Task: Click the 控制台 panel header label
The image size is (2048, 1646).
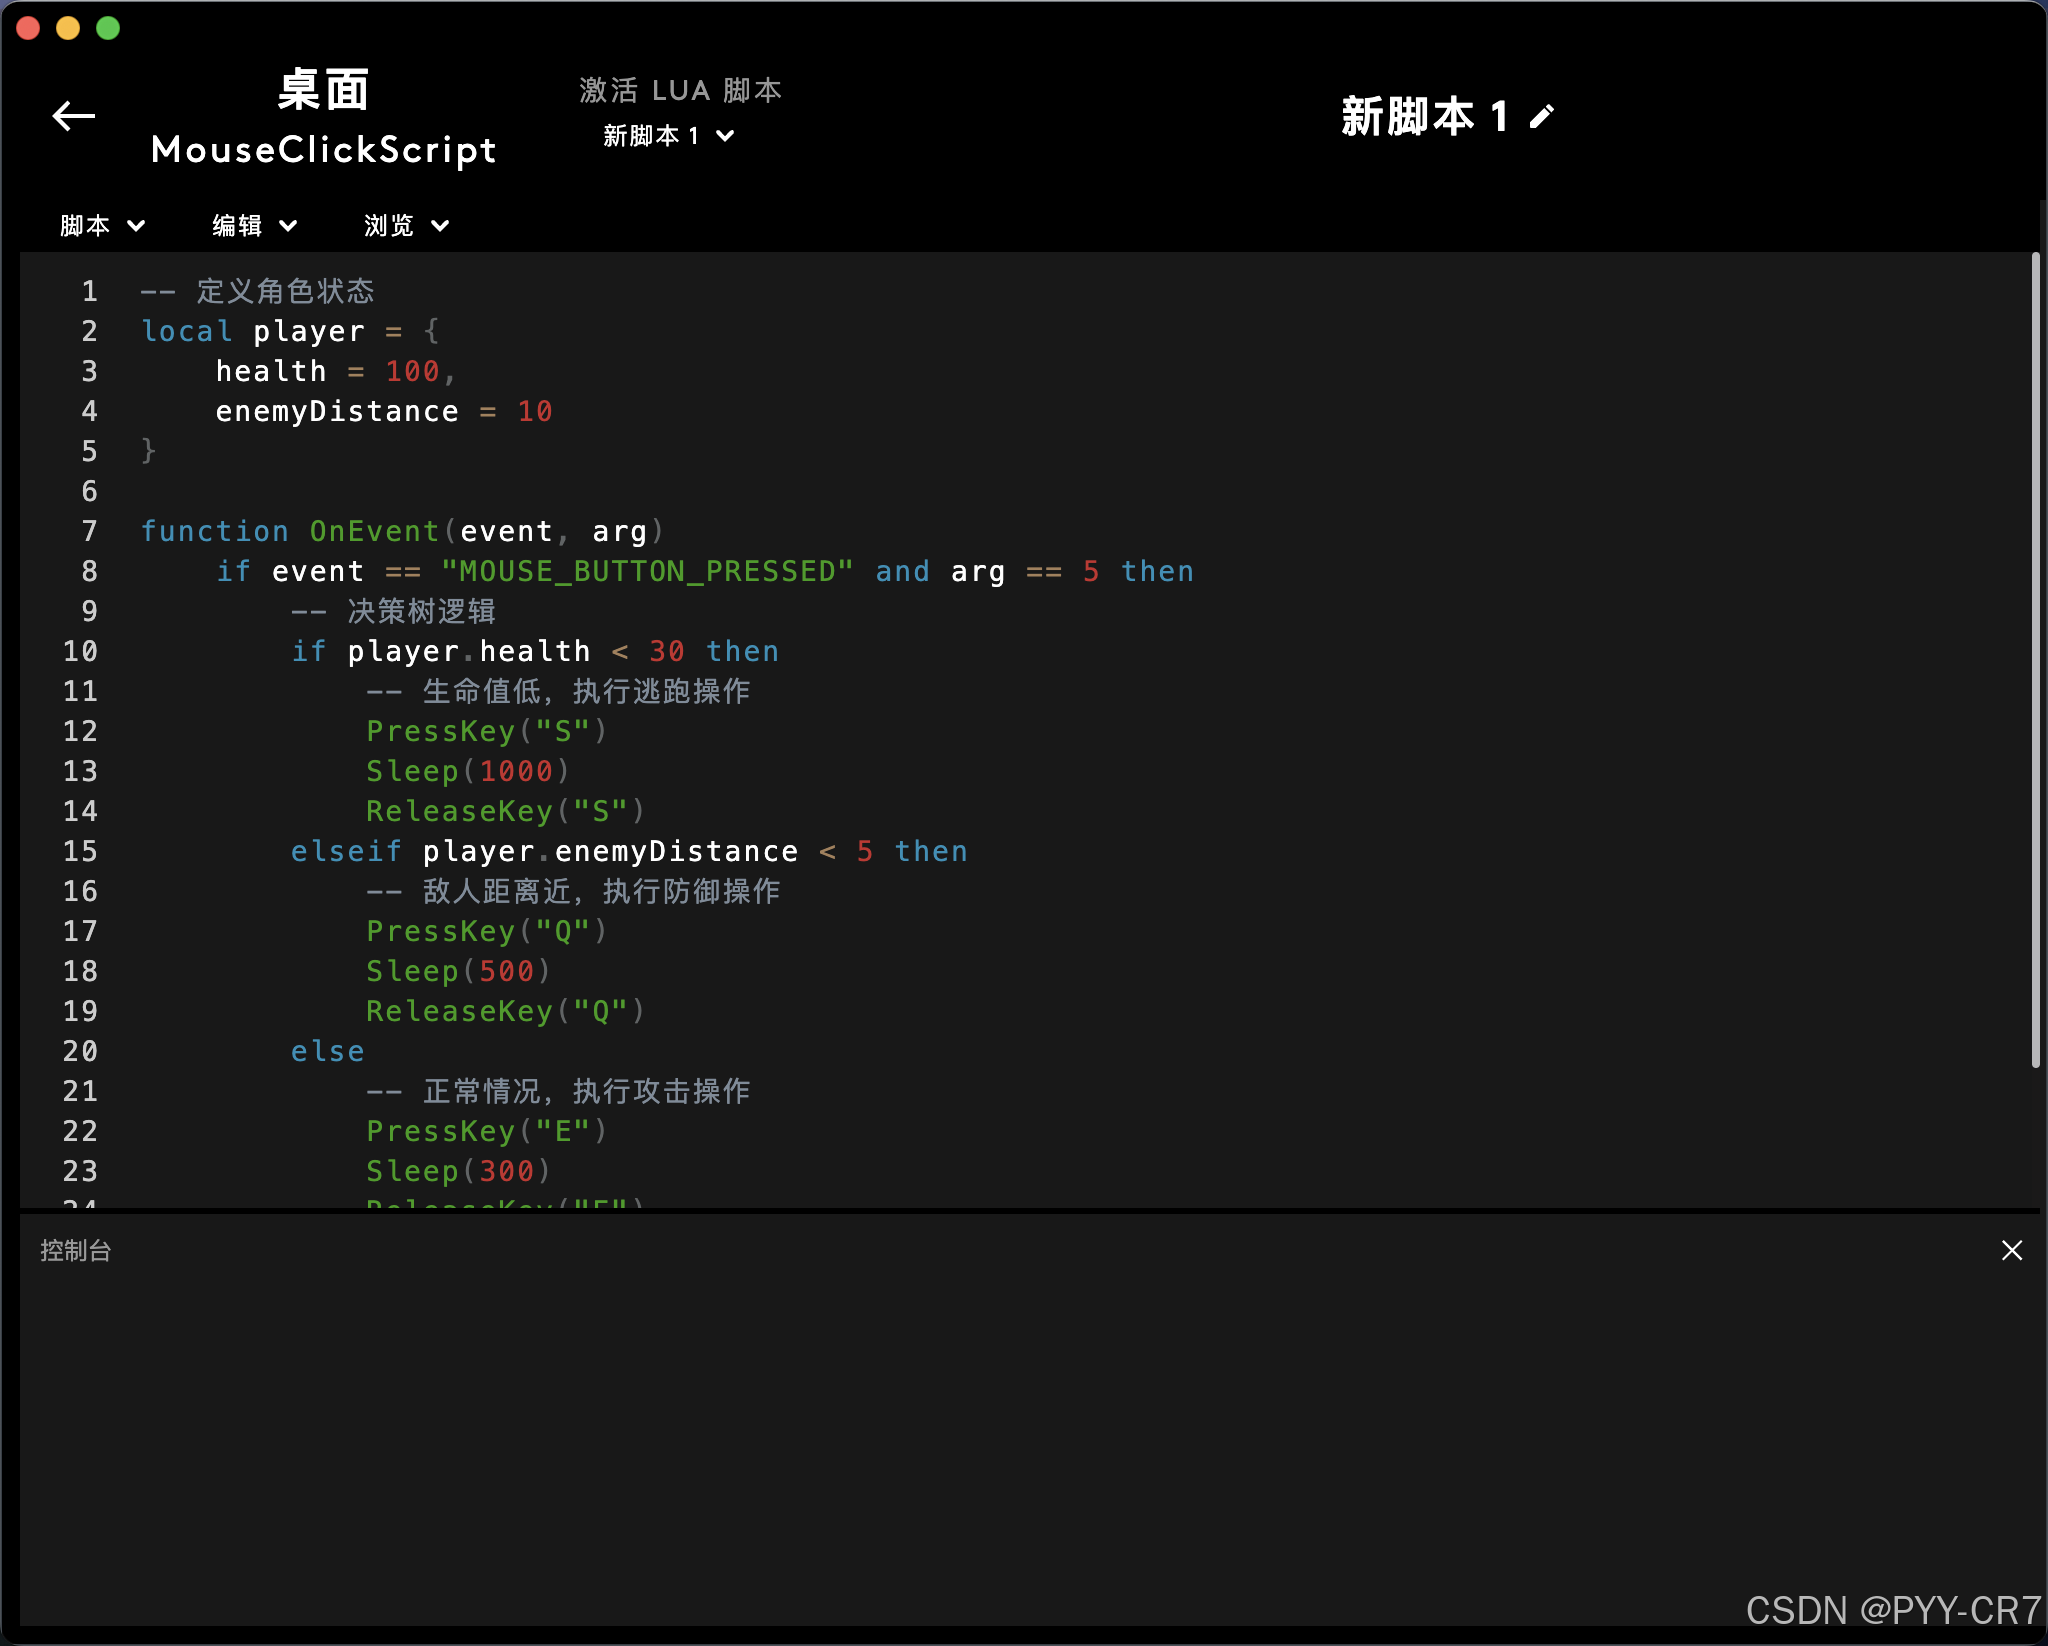Action: (x=75, y=1250)
